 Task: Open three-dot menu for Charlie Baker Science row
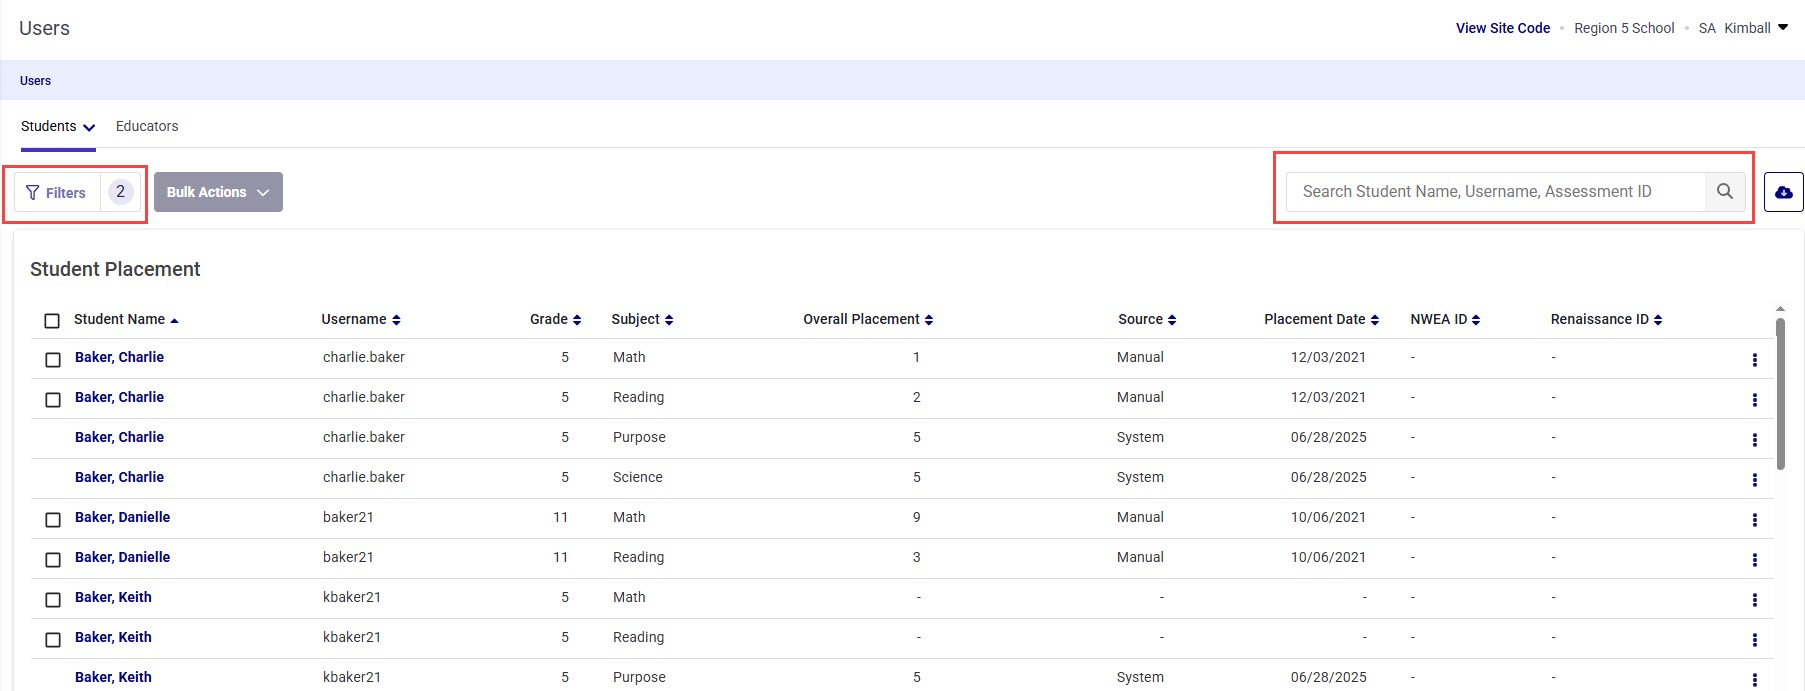coord(1754,480)
